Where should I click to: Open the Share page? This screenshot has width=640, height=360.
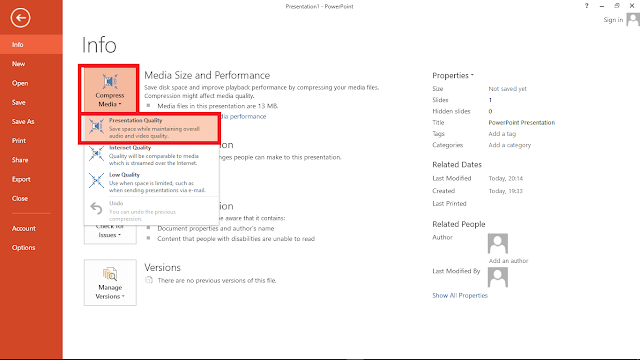(31, 160)
